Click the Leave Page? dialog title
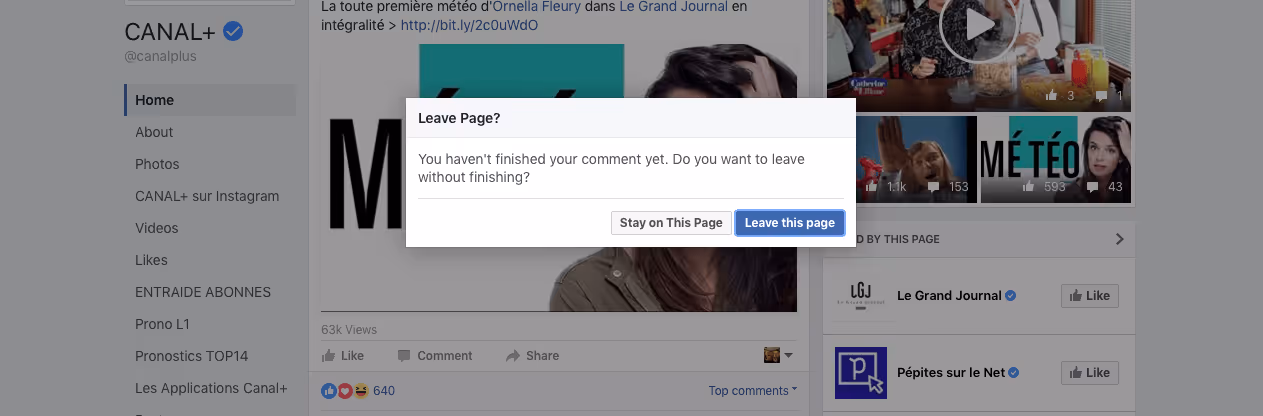This screenshot has height=416, width=1263. (x=459, y=118)
